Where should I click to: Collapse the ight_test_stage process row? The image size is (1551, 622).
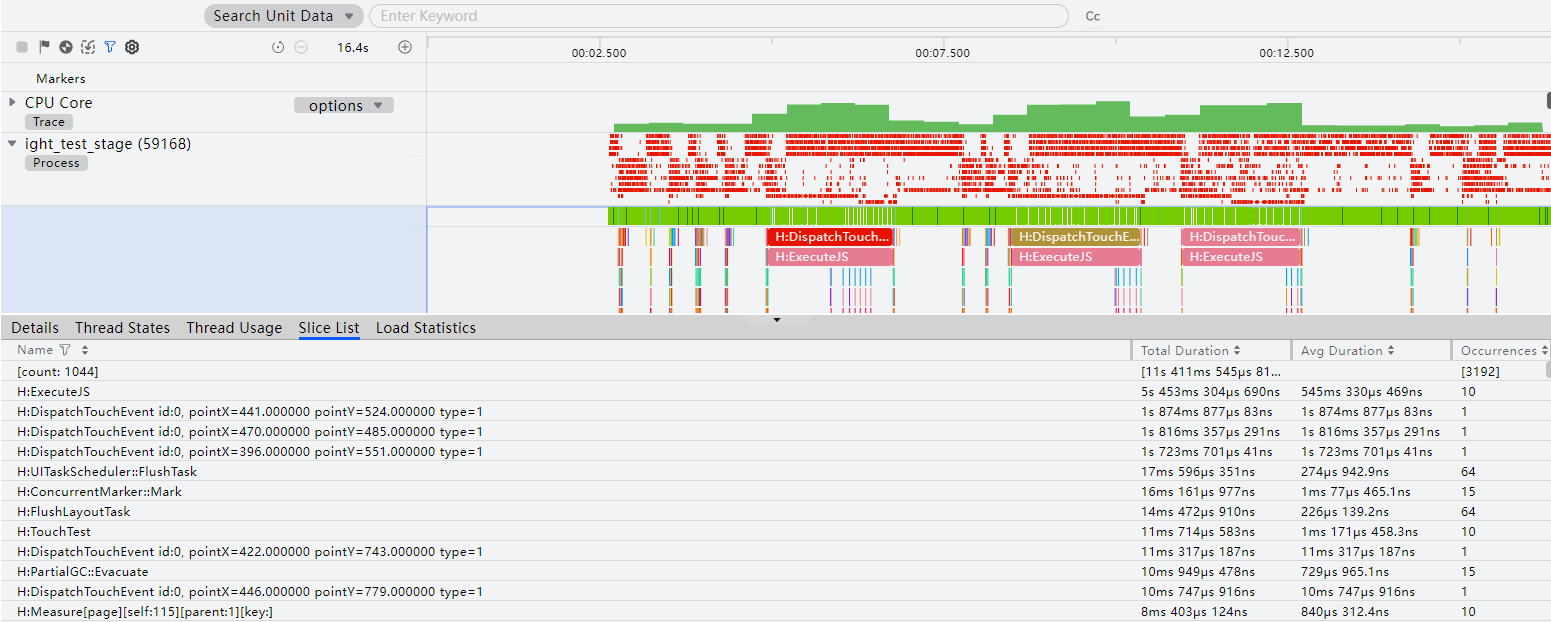[12, 144]
